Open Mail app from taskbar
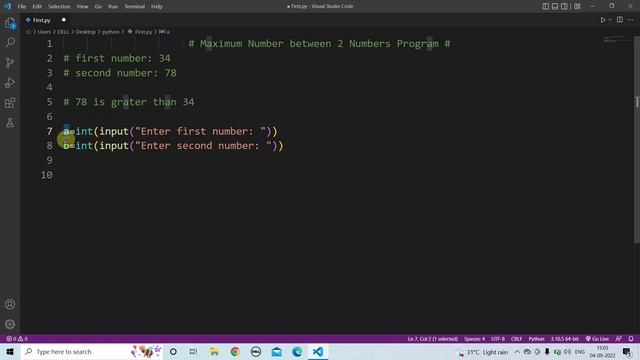Screen dimensions: 640x360 point(276,351)
